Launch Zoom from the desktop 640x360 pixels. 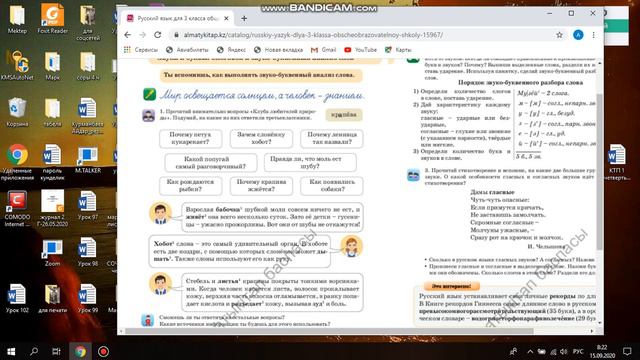click(52, 253)
